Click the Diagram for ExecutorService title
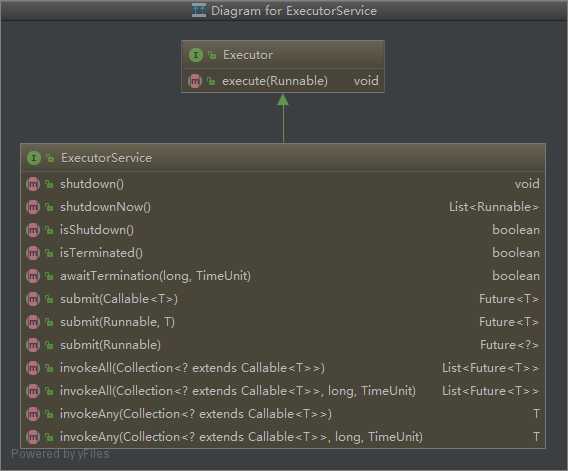 click(294, 11)
